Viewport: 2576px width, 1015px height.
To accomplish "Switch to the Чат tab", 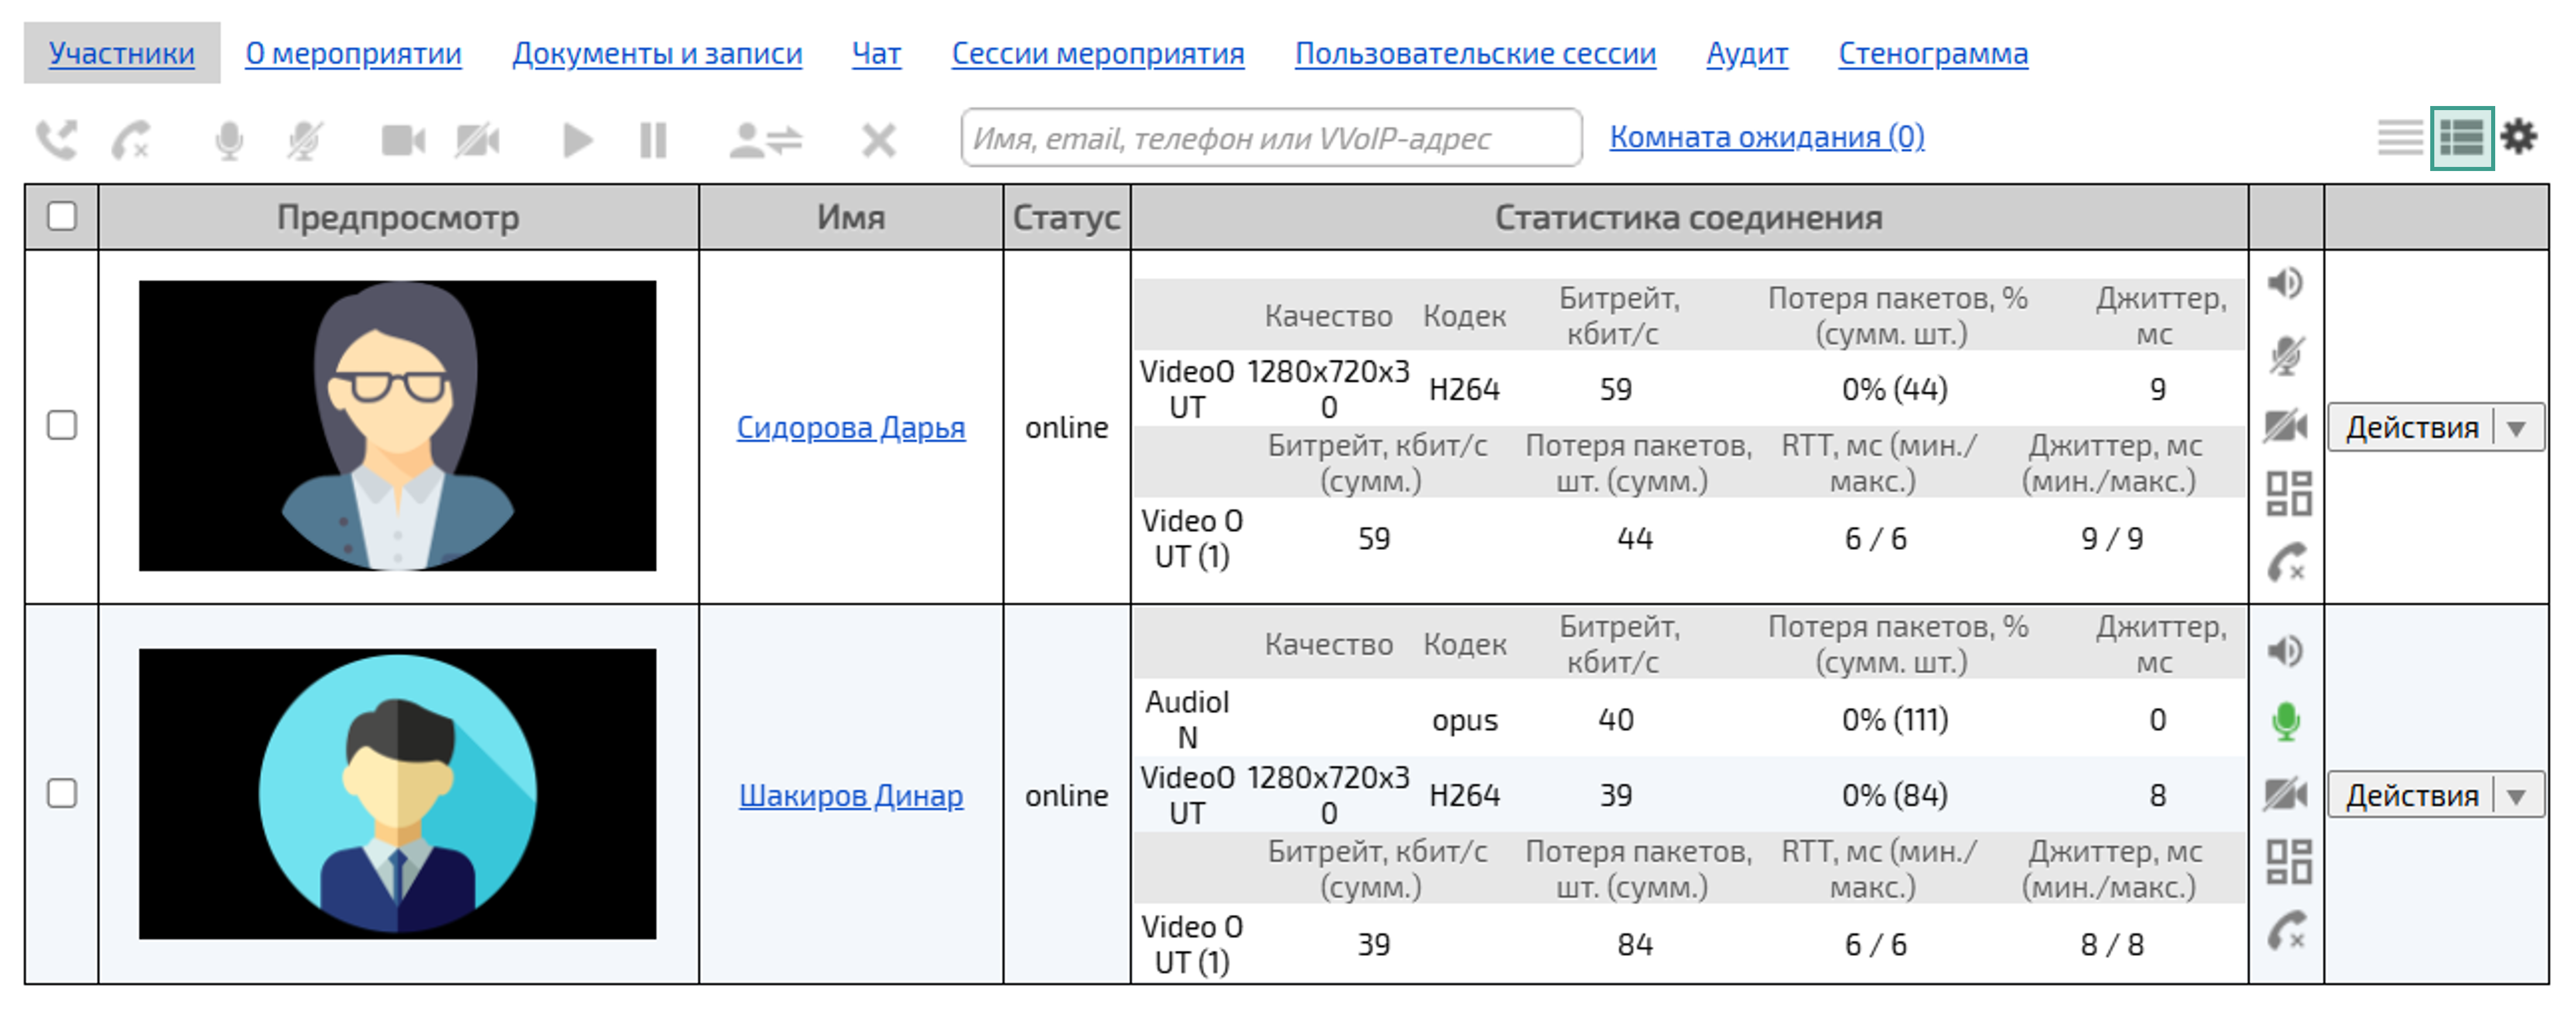I will pyautogui.click(x=876, y=54).
